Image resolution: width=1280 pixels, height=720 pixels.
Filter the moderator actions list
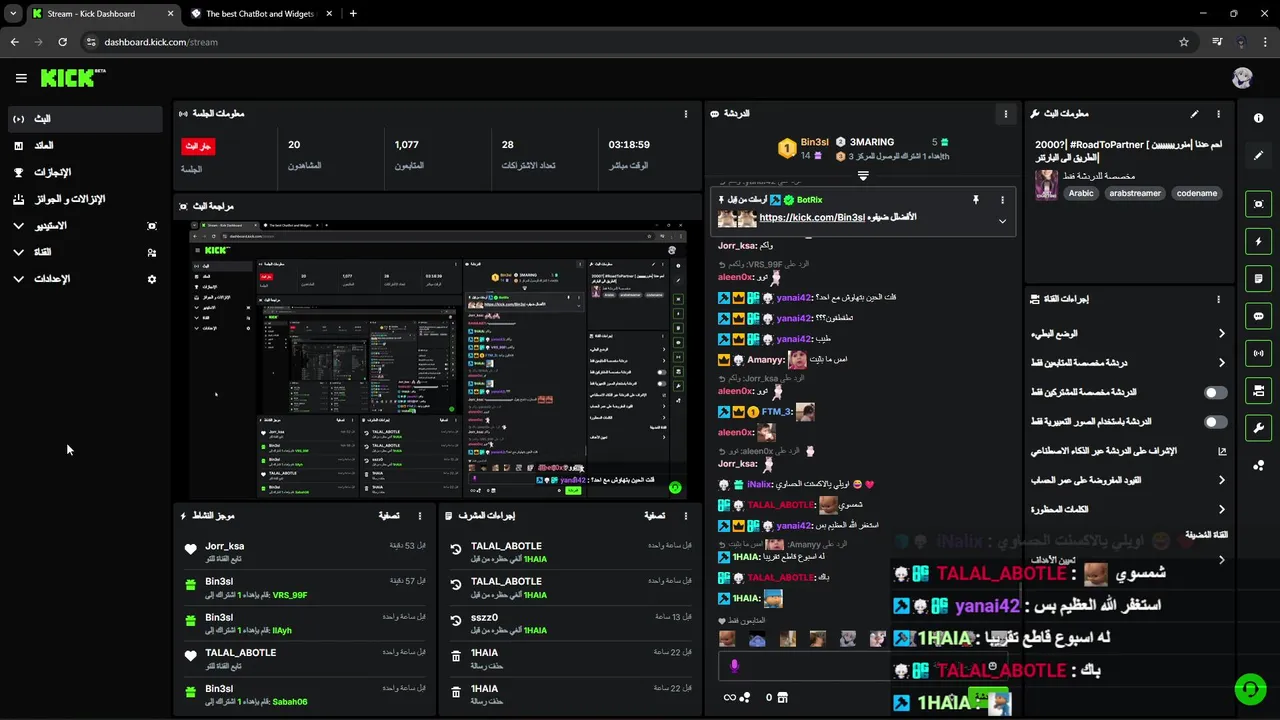click(654, 516)
